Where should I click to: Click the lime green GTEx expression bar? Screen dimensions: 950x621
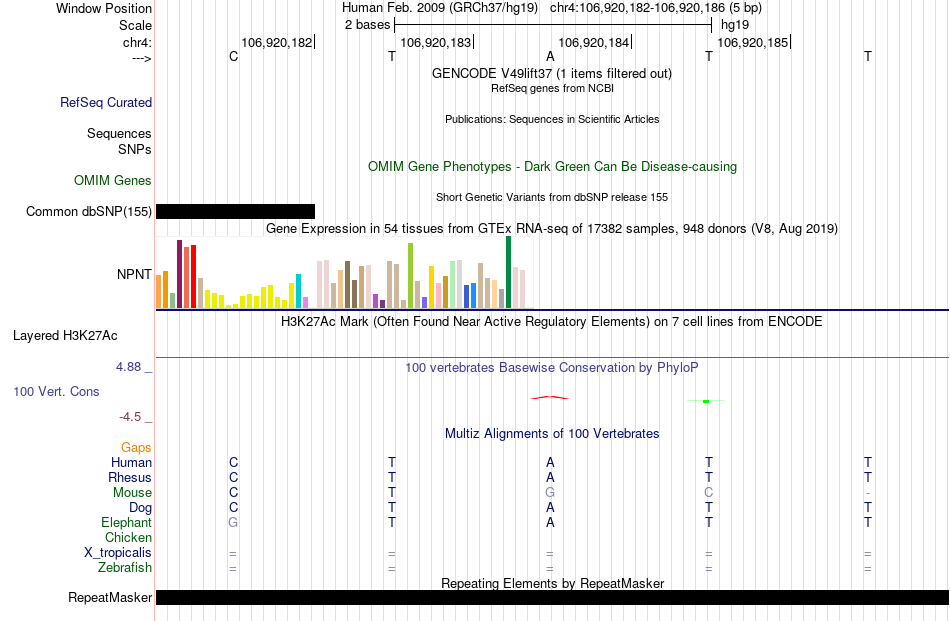click(x=411, y=276)
